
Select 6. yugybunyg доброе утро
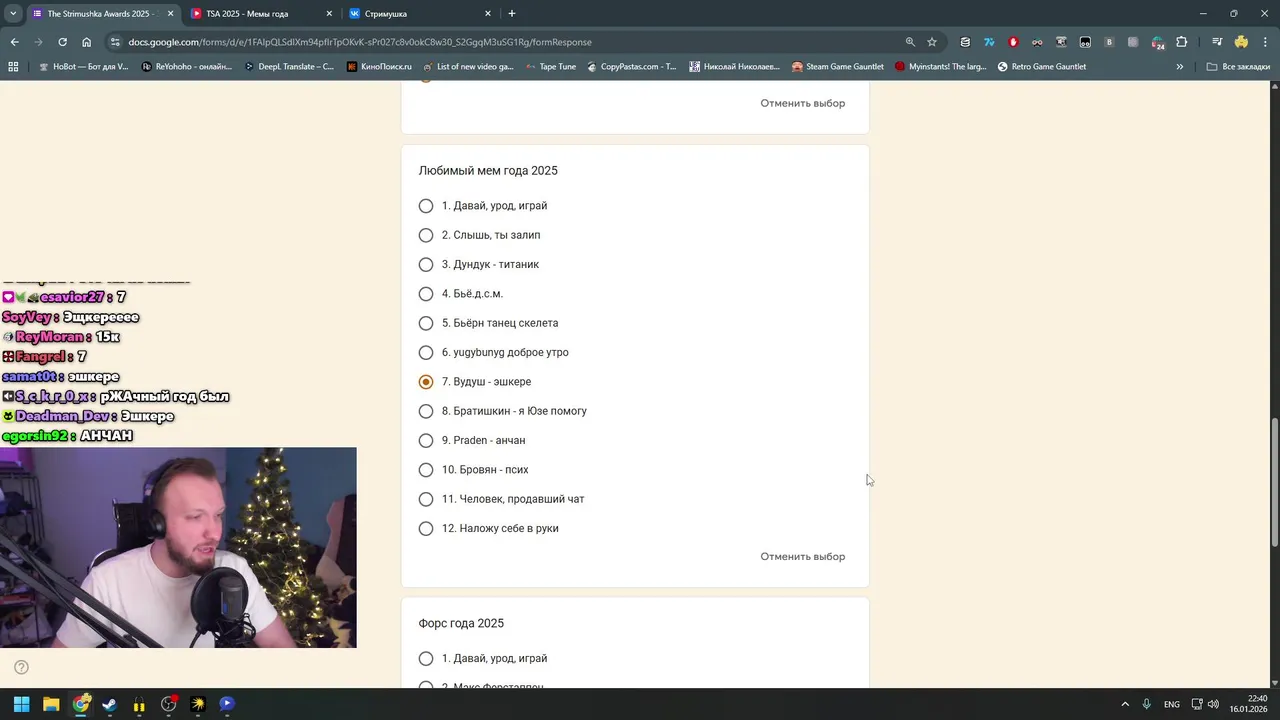point(426,352)
